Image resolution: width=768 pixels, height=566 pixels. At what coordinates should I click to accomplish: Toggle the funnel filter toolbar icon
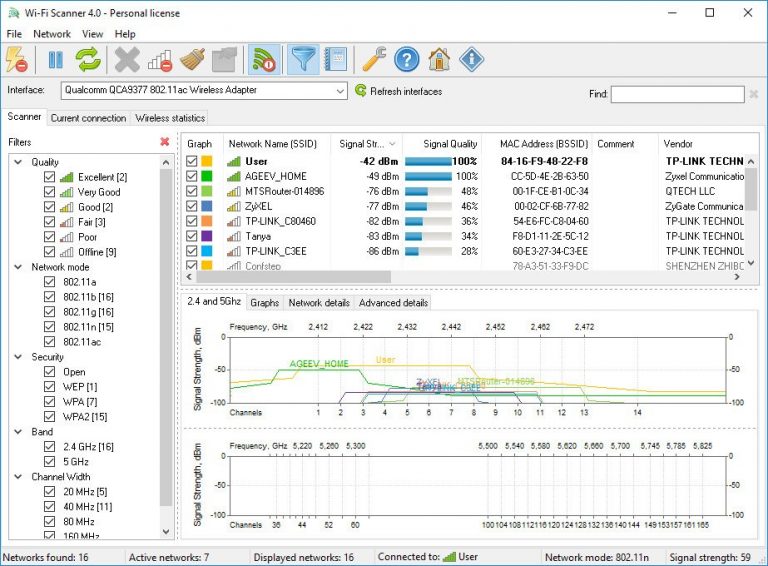coord(303,60)
